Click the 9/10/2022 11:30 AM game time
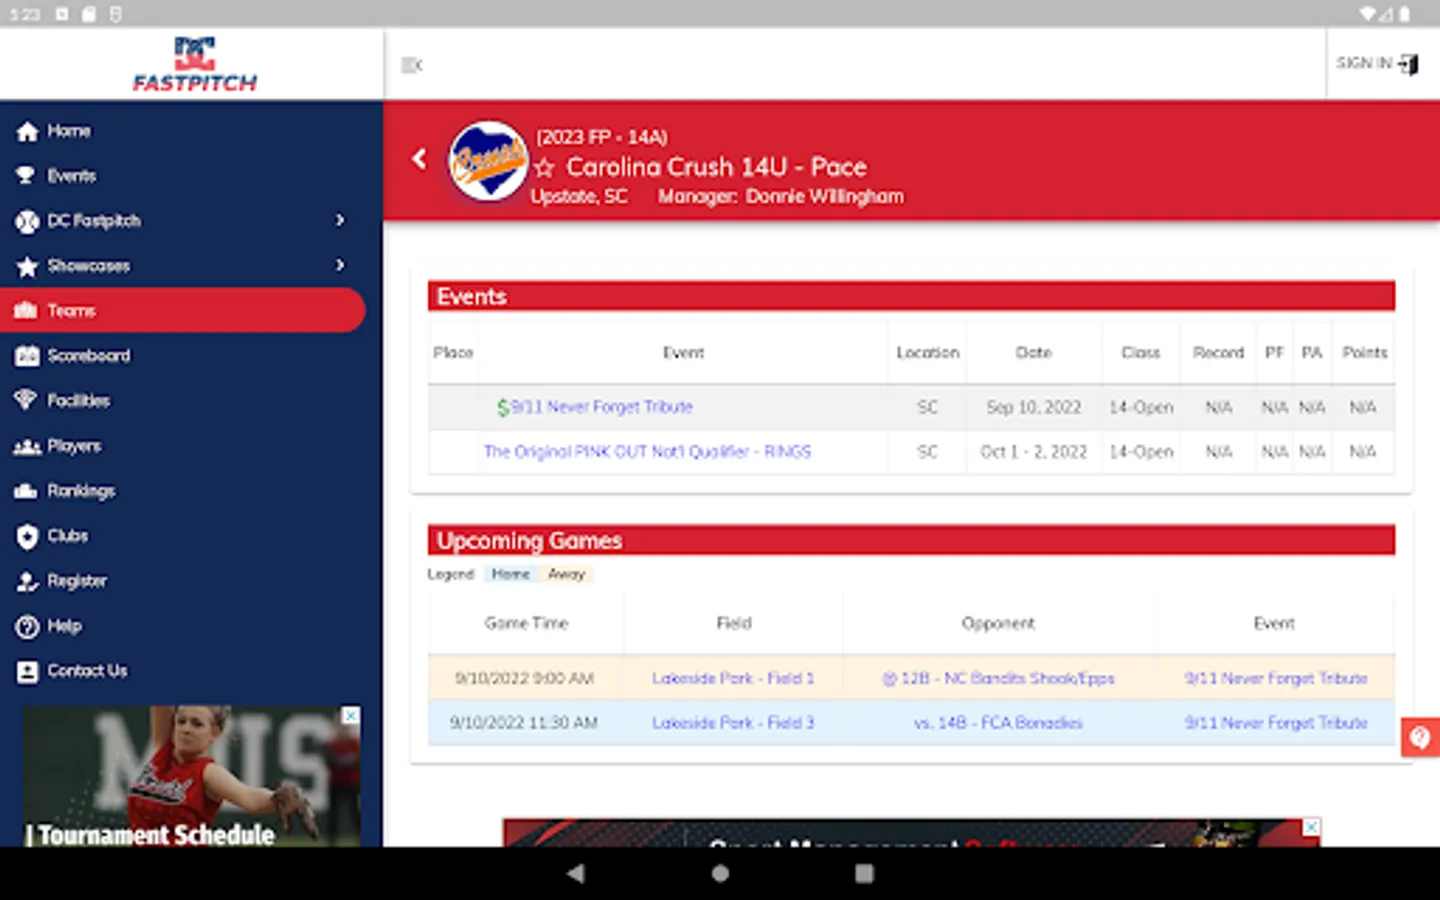This screenshot has width=1440, height=900. pos(524,723)
